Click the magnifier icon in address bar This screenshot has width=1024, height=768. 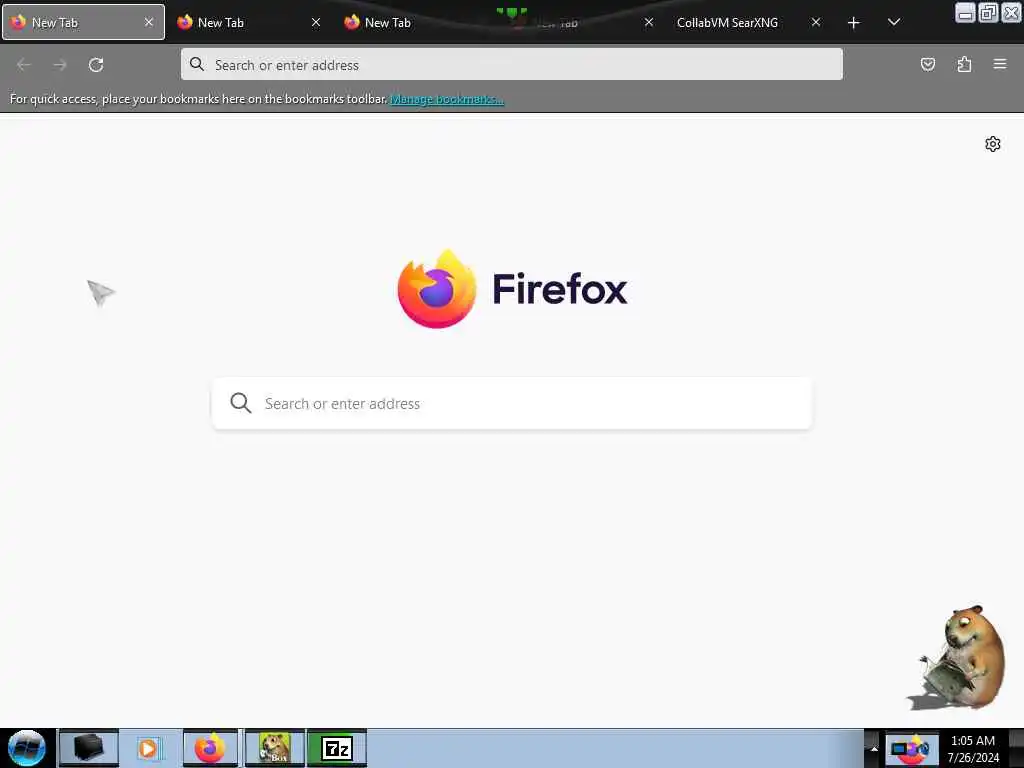click(197, 64)
